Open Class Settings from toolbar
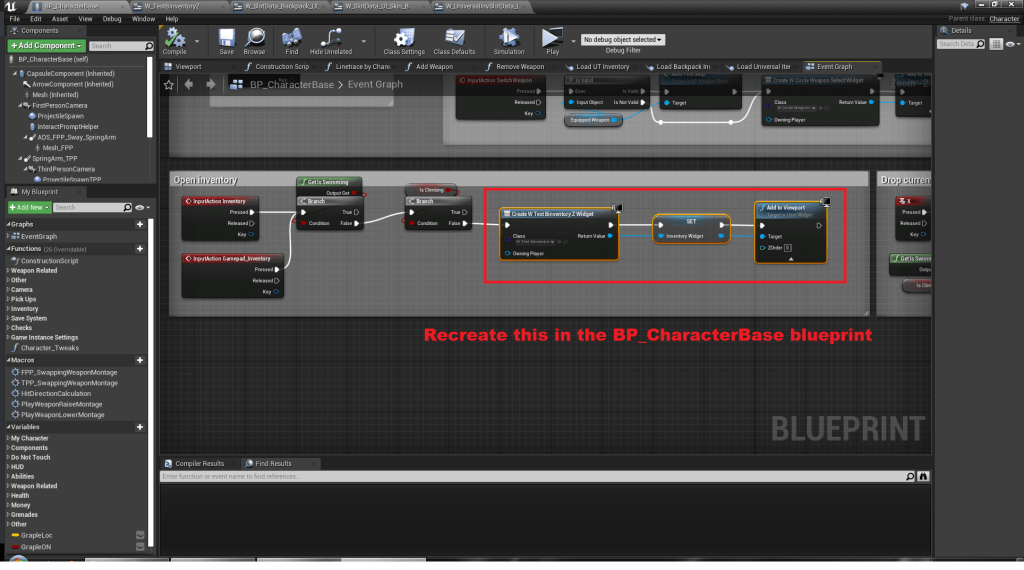Image resolution: width=1024 pixels, height=570 pixels. tap(404, 39)
